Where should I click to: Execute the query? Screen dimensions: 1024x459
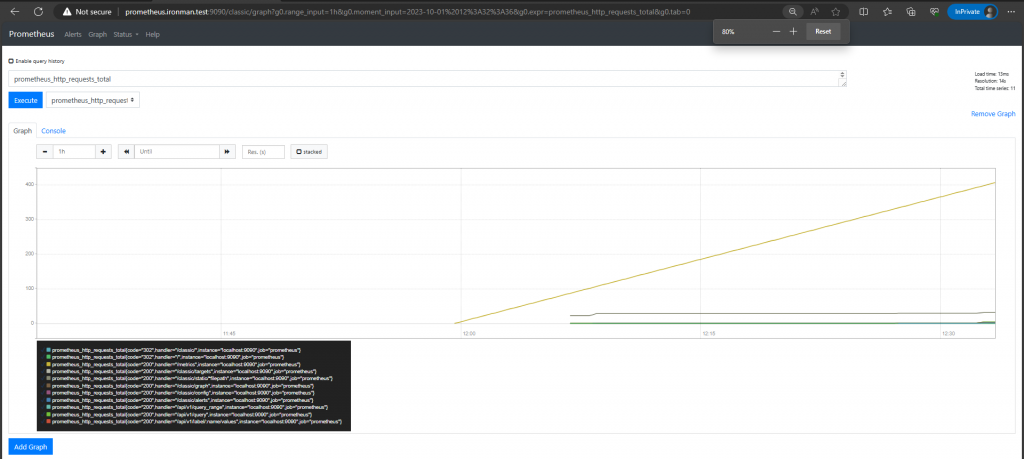coord(25,100)
